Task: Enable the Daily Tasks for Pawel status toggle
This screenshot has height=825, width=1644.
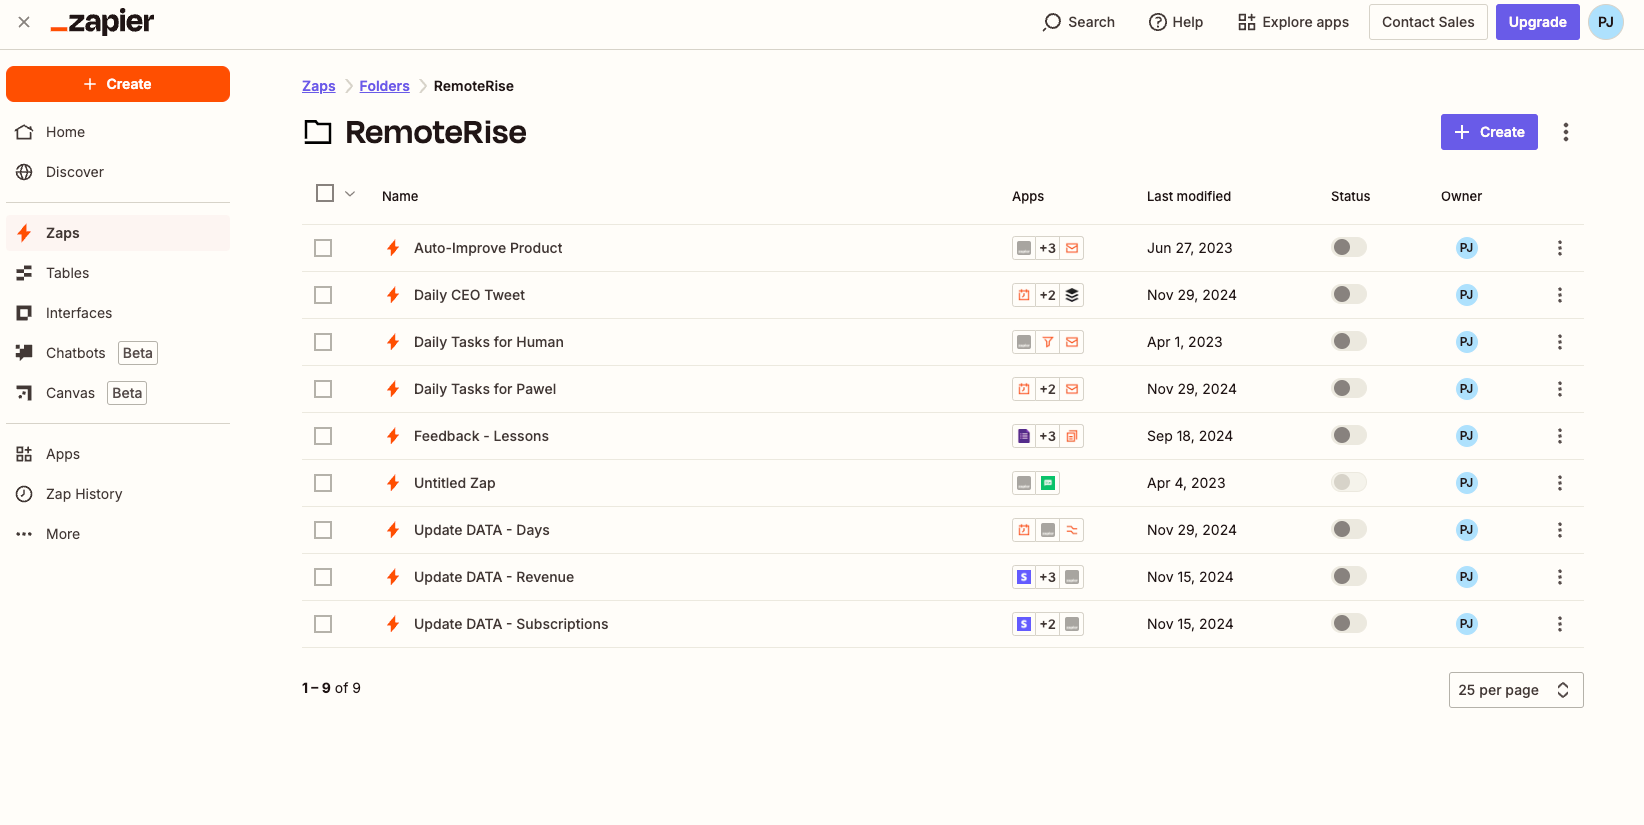Action: (1349, 388)
